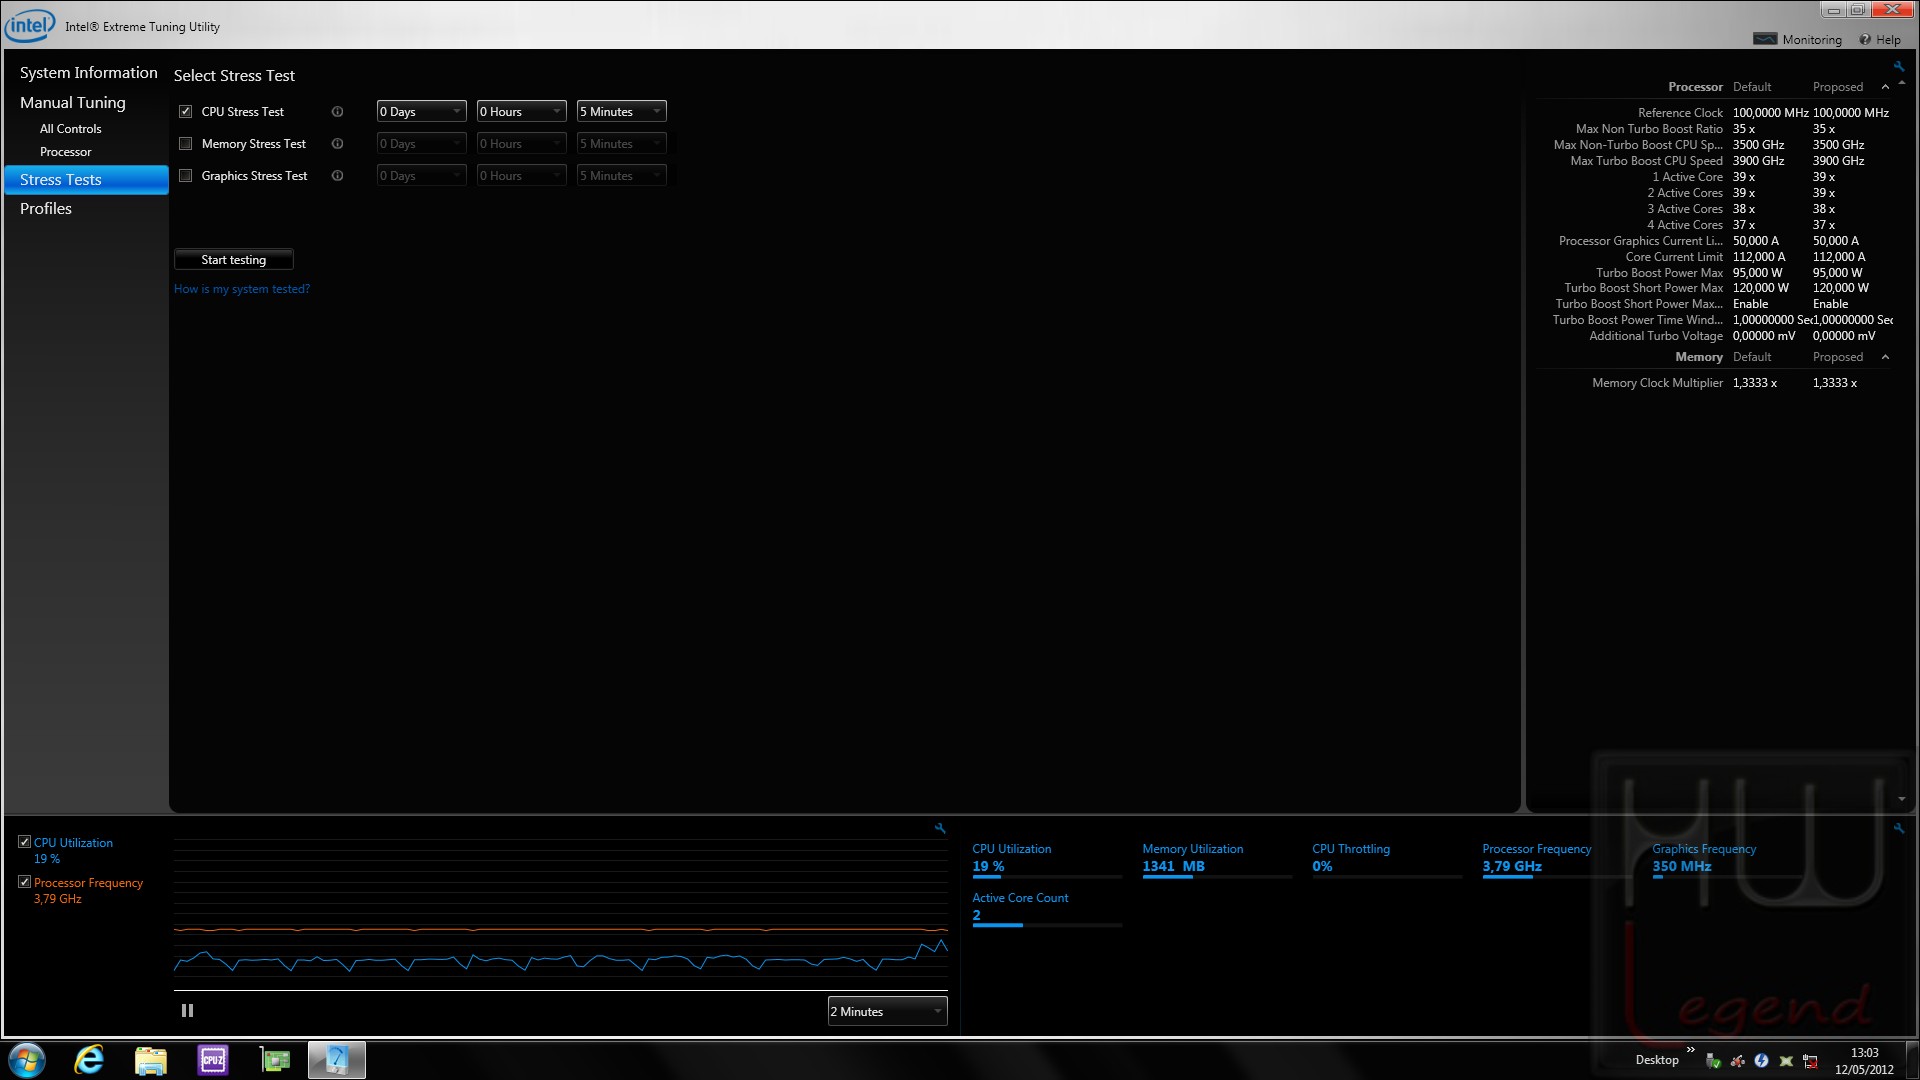Click the Start testing button
This screenshot has height=1080, width=1920.
pos(233,260)
